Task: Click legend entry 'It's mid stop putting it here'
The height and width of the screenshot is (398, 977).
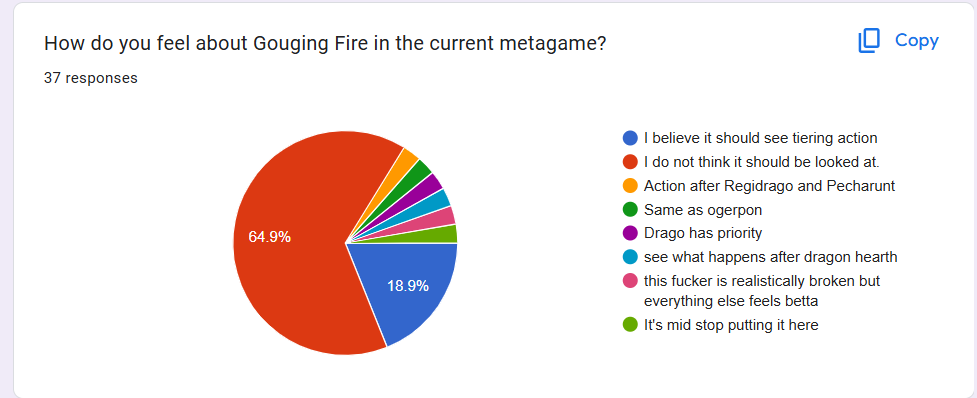Action: pos(731,325)
